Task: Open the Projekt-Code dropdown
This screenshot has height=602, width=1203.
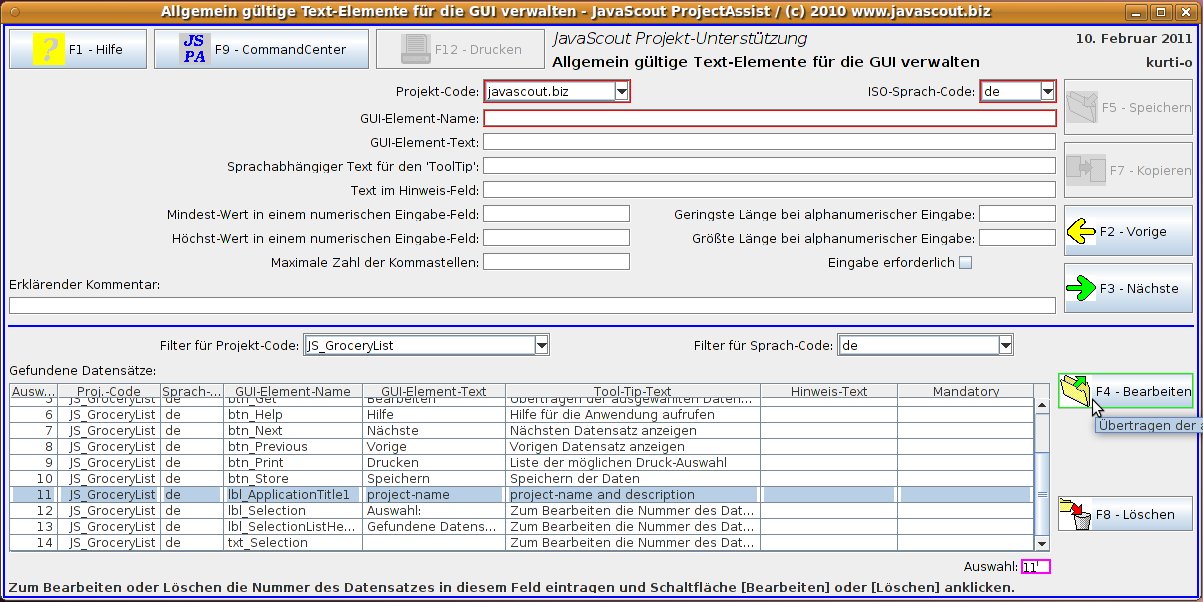Action: 622,92
